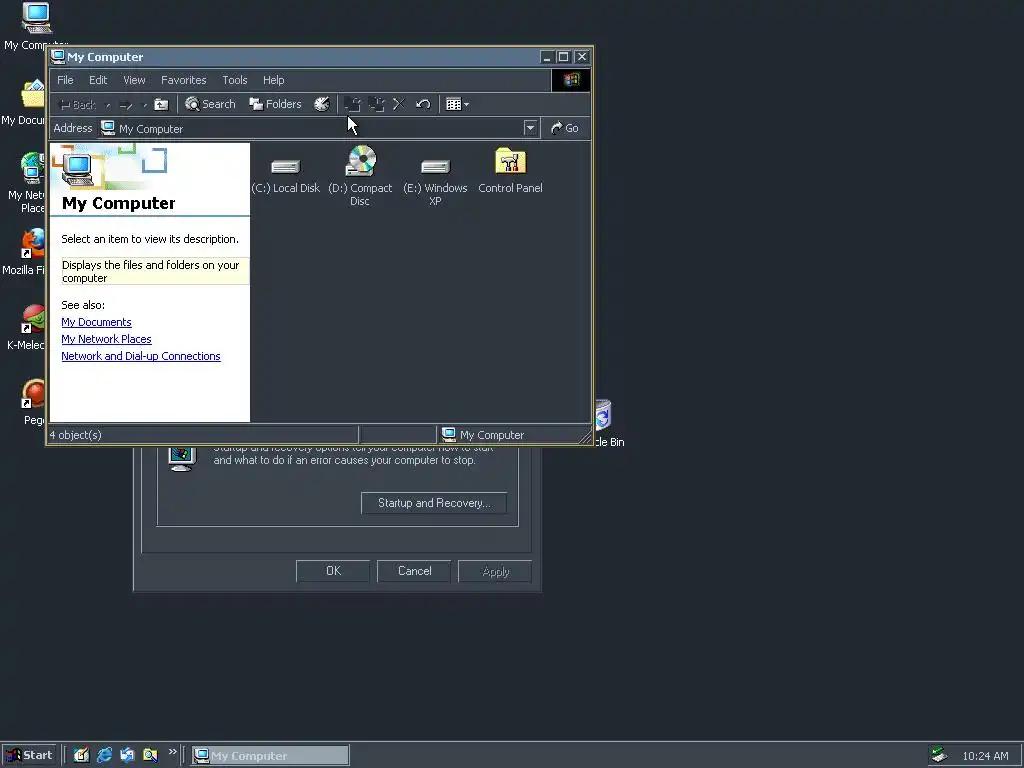Screen dimensions: 1024x768
Task: Open the Edit menu
Action: [x=98, y=80]
